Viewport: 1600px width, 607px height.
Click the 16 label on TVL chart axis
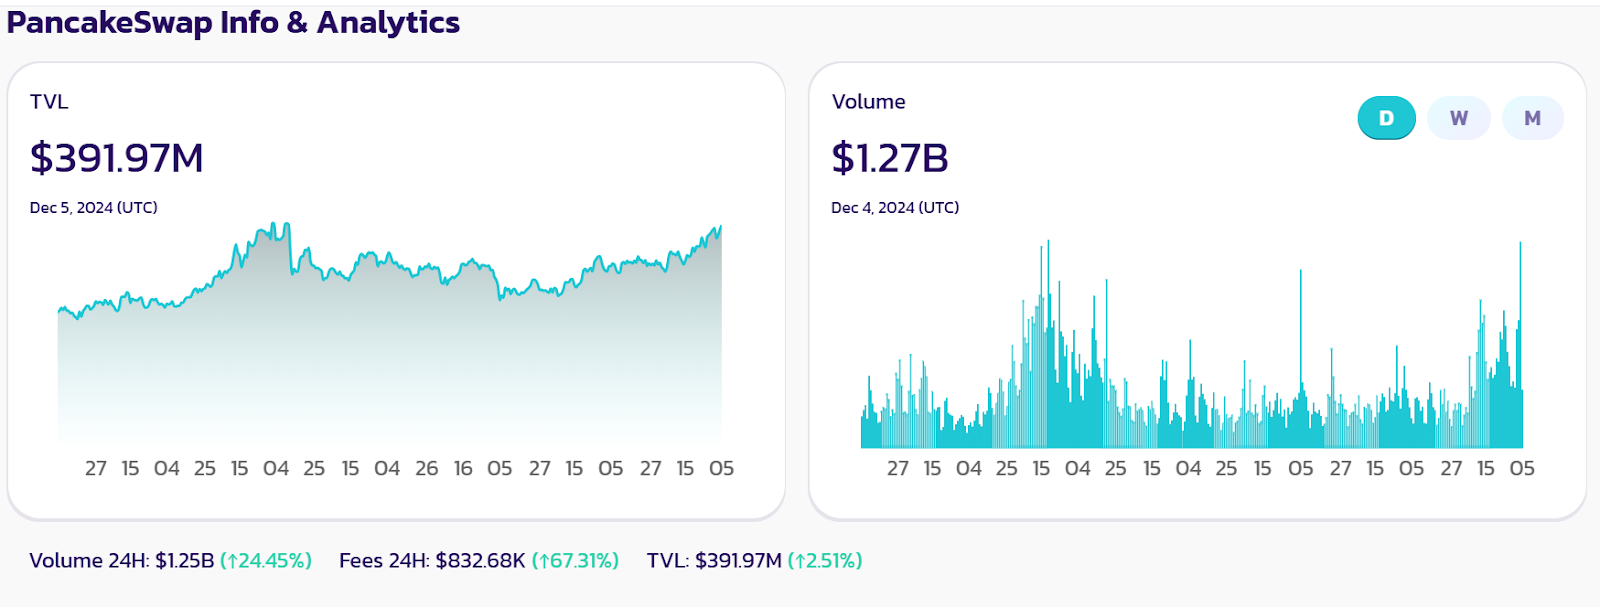pyautogui.click(x=463, y=468)
